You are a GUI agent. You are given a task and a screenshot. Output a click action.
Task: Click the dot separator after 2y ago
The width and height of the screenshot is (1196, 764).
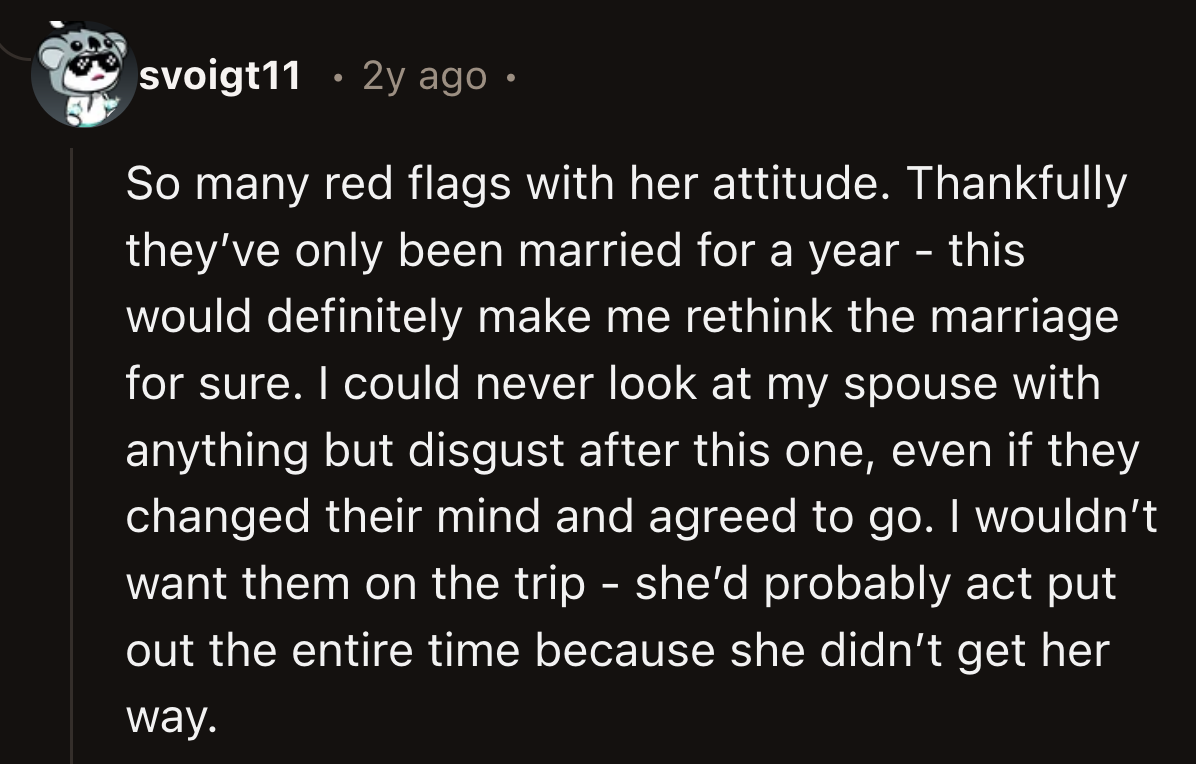(x=510, y=77)
